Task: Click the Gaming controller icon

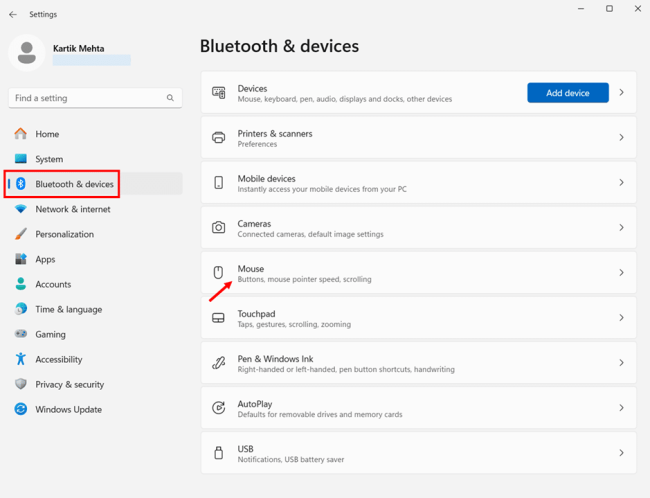Action: [20, 334]
